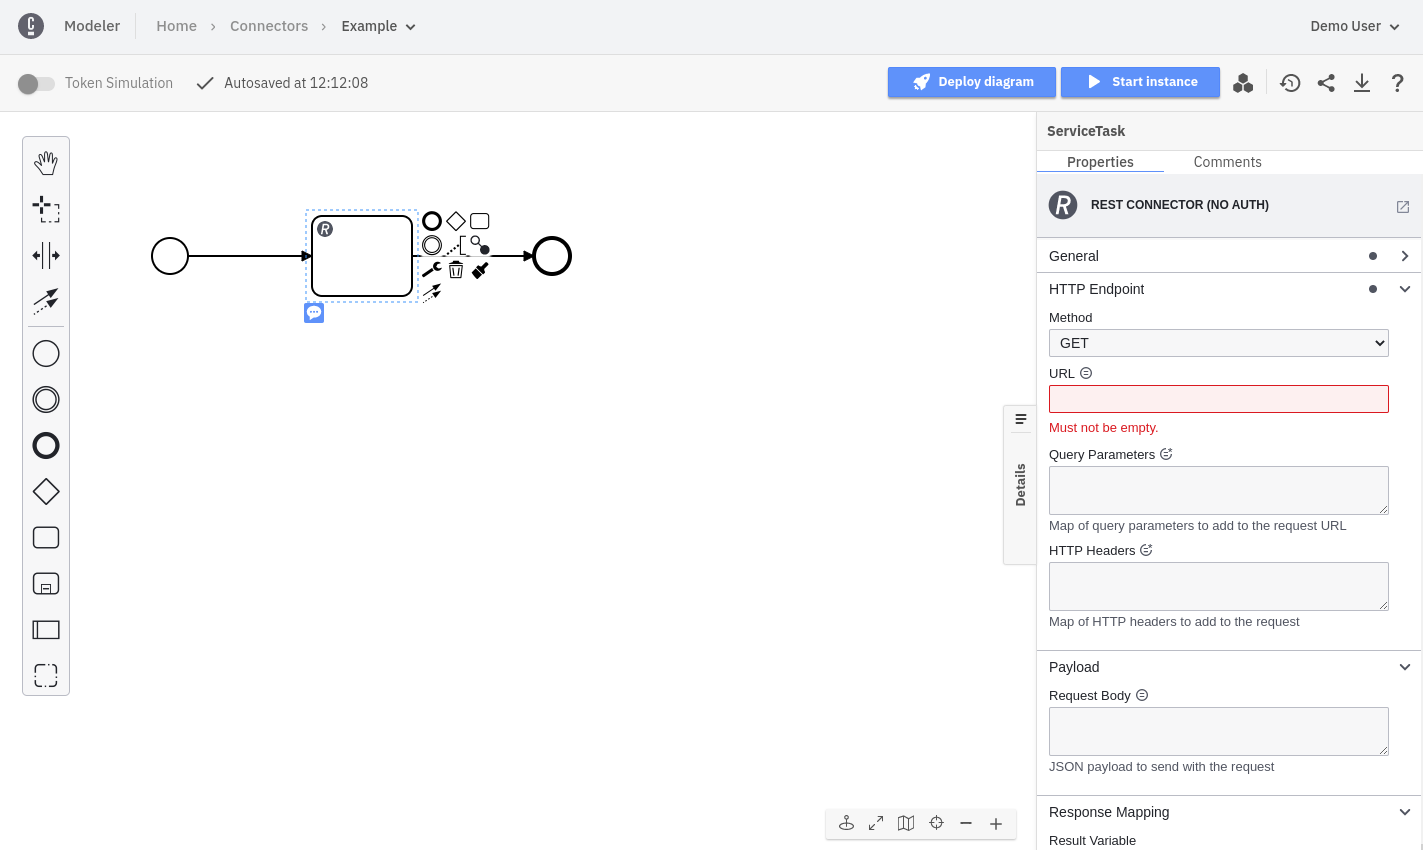Activate the lasso selection tool
Viewport: 1423px width, 850px height.
pos(46,209)
